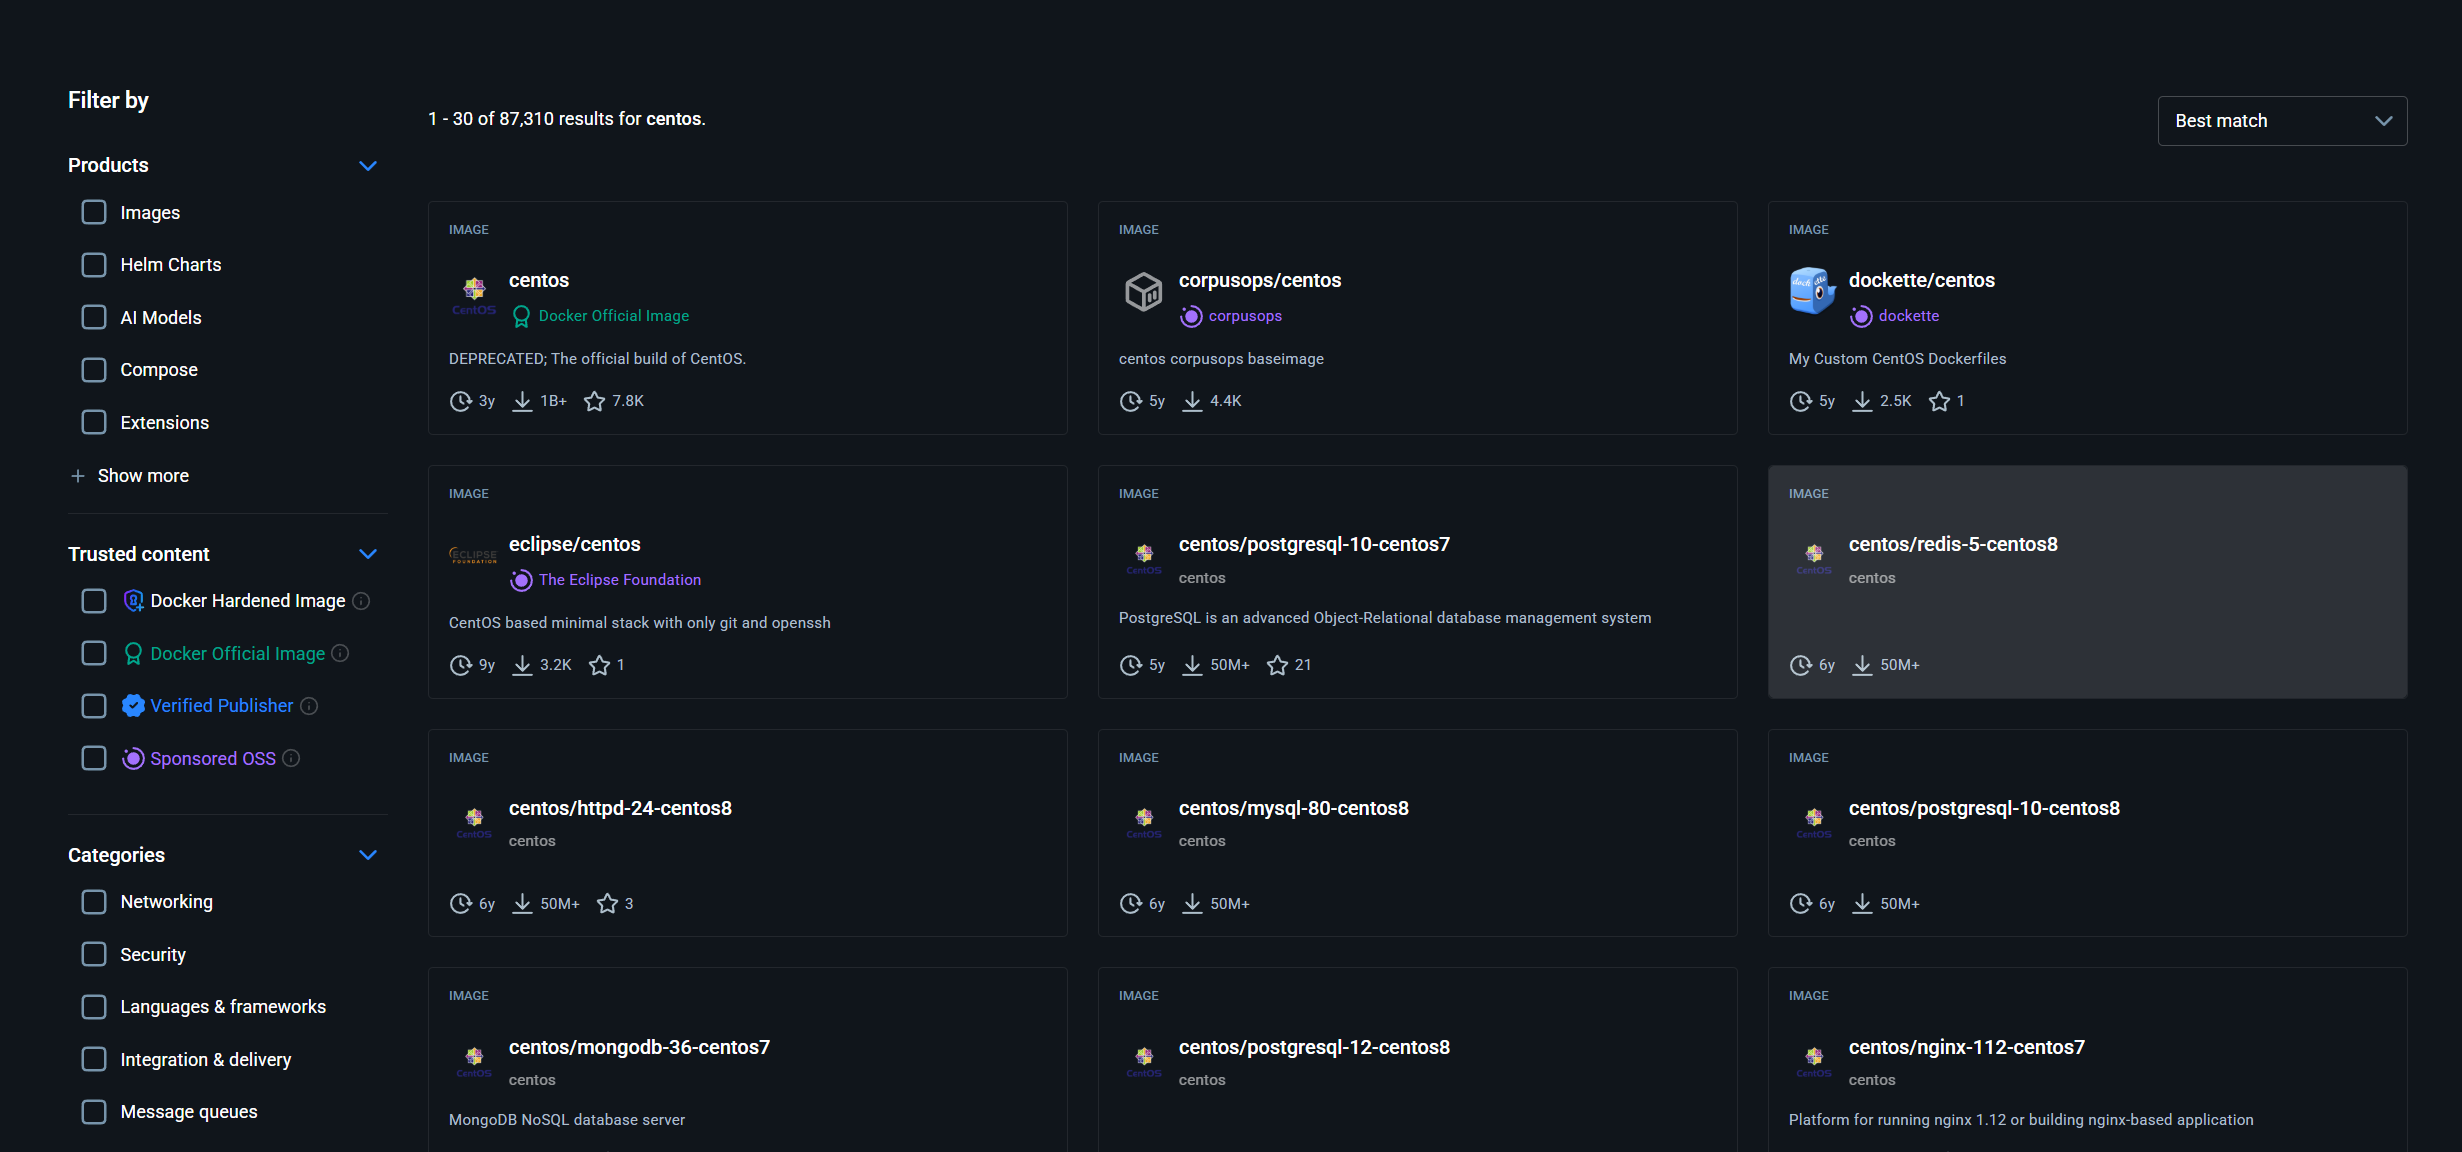Click the star icon on the centos card
2462x1152 pixels.
point(595,401)
